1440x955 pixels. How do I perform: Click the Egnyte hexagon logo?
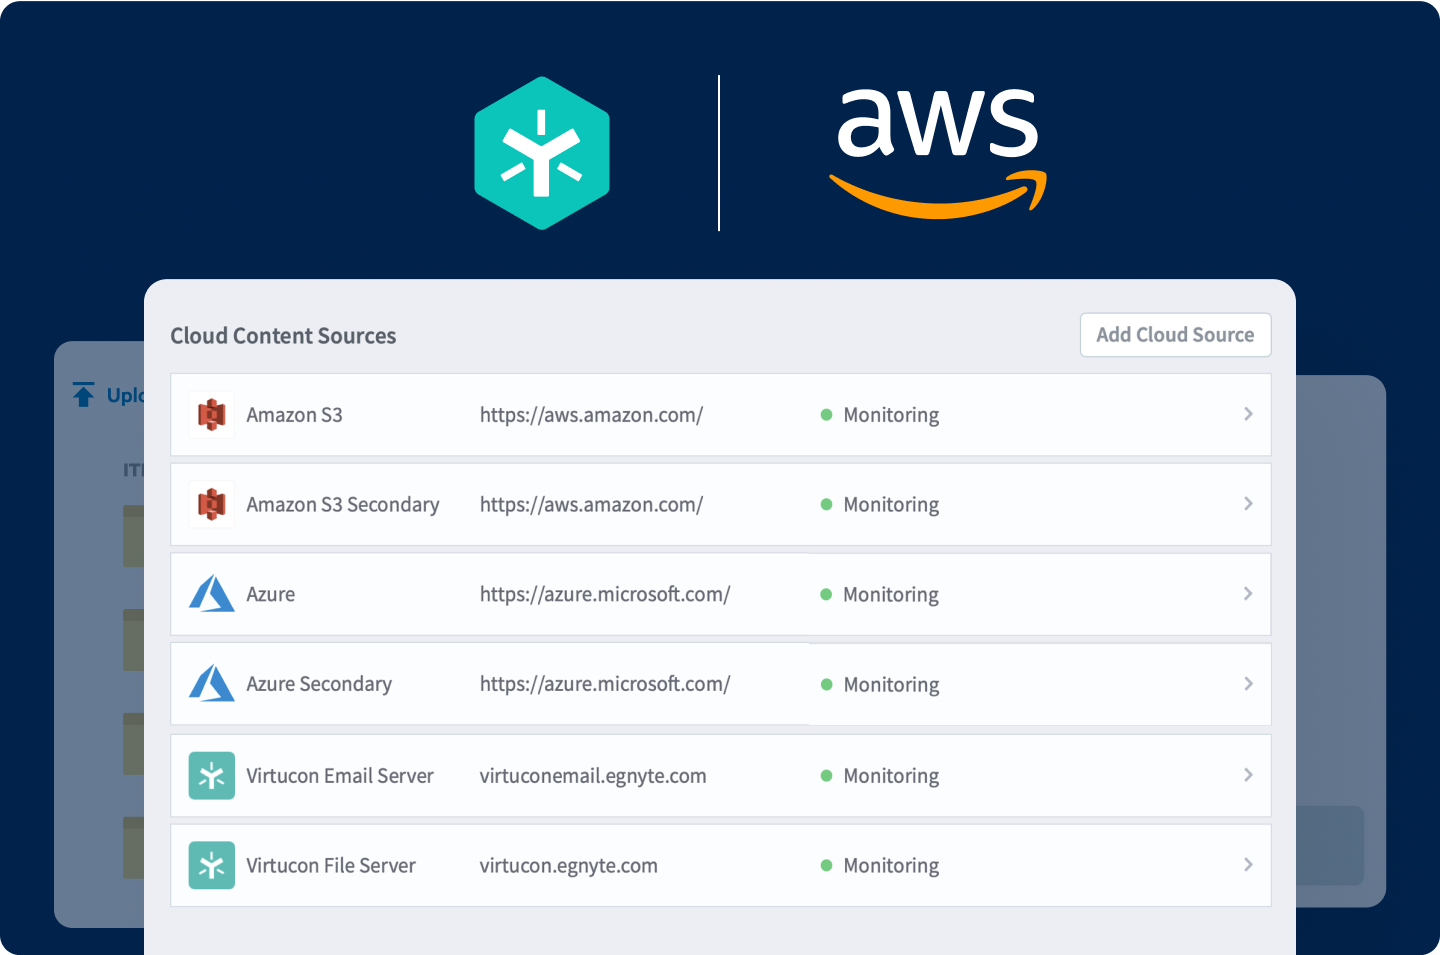pyautogui.click(x=542, y=152)
